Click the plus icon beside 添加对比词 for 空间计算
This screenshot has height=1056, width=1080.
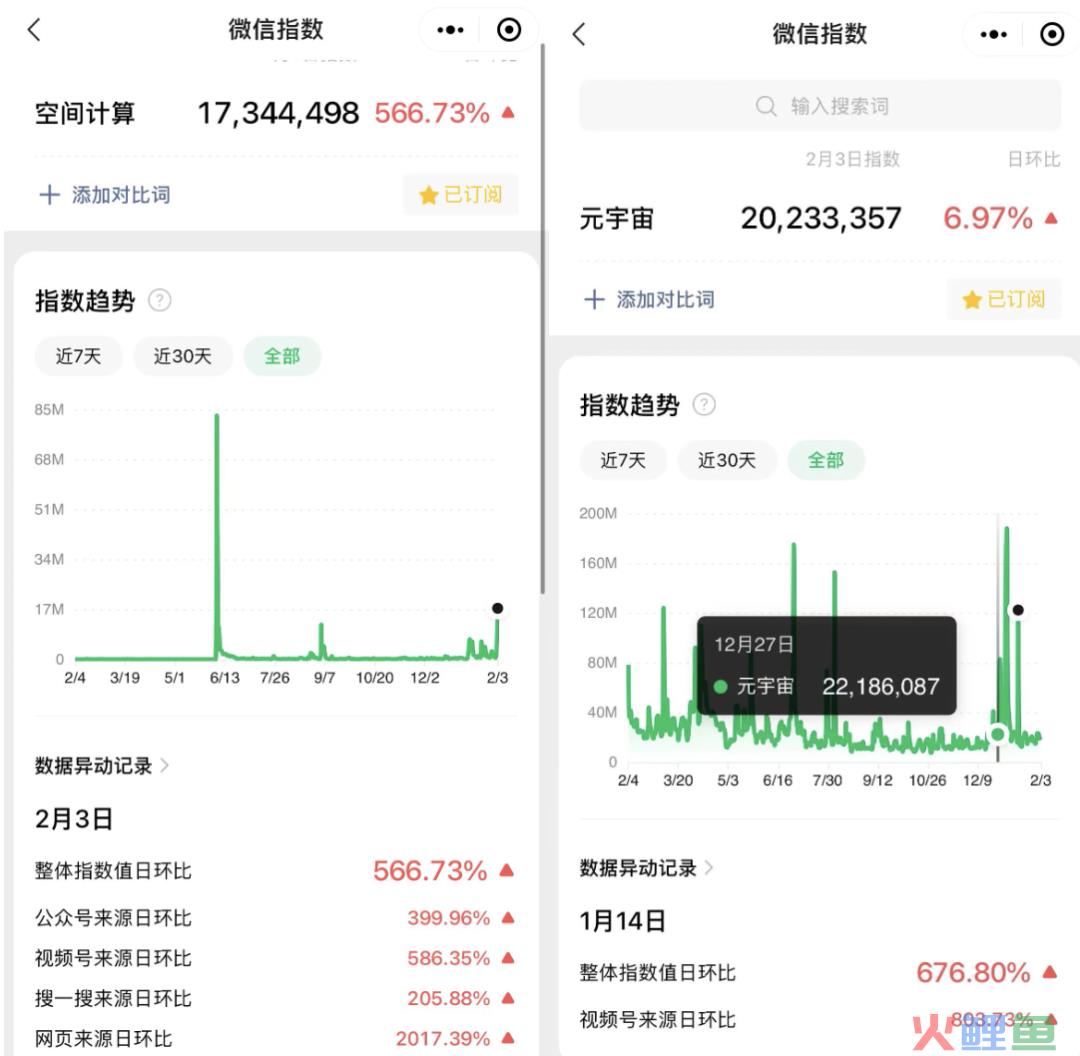point(50,195)
